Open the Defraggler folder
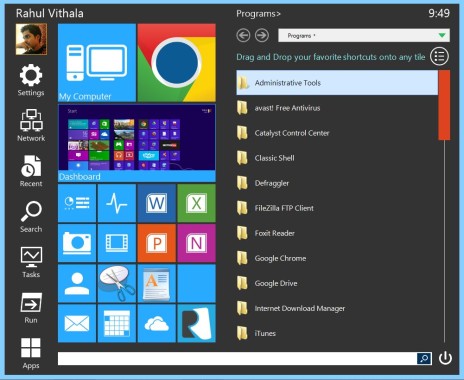Viewport: 464px width, 380px height. (x=337, y=183)
